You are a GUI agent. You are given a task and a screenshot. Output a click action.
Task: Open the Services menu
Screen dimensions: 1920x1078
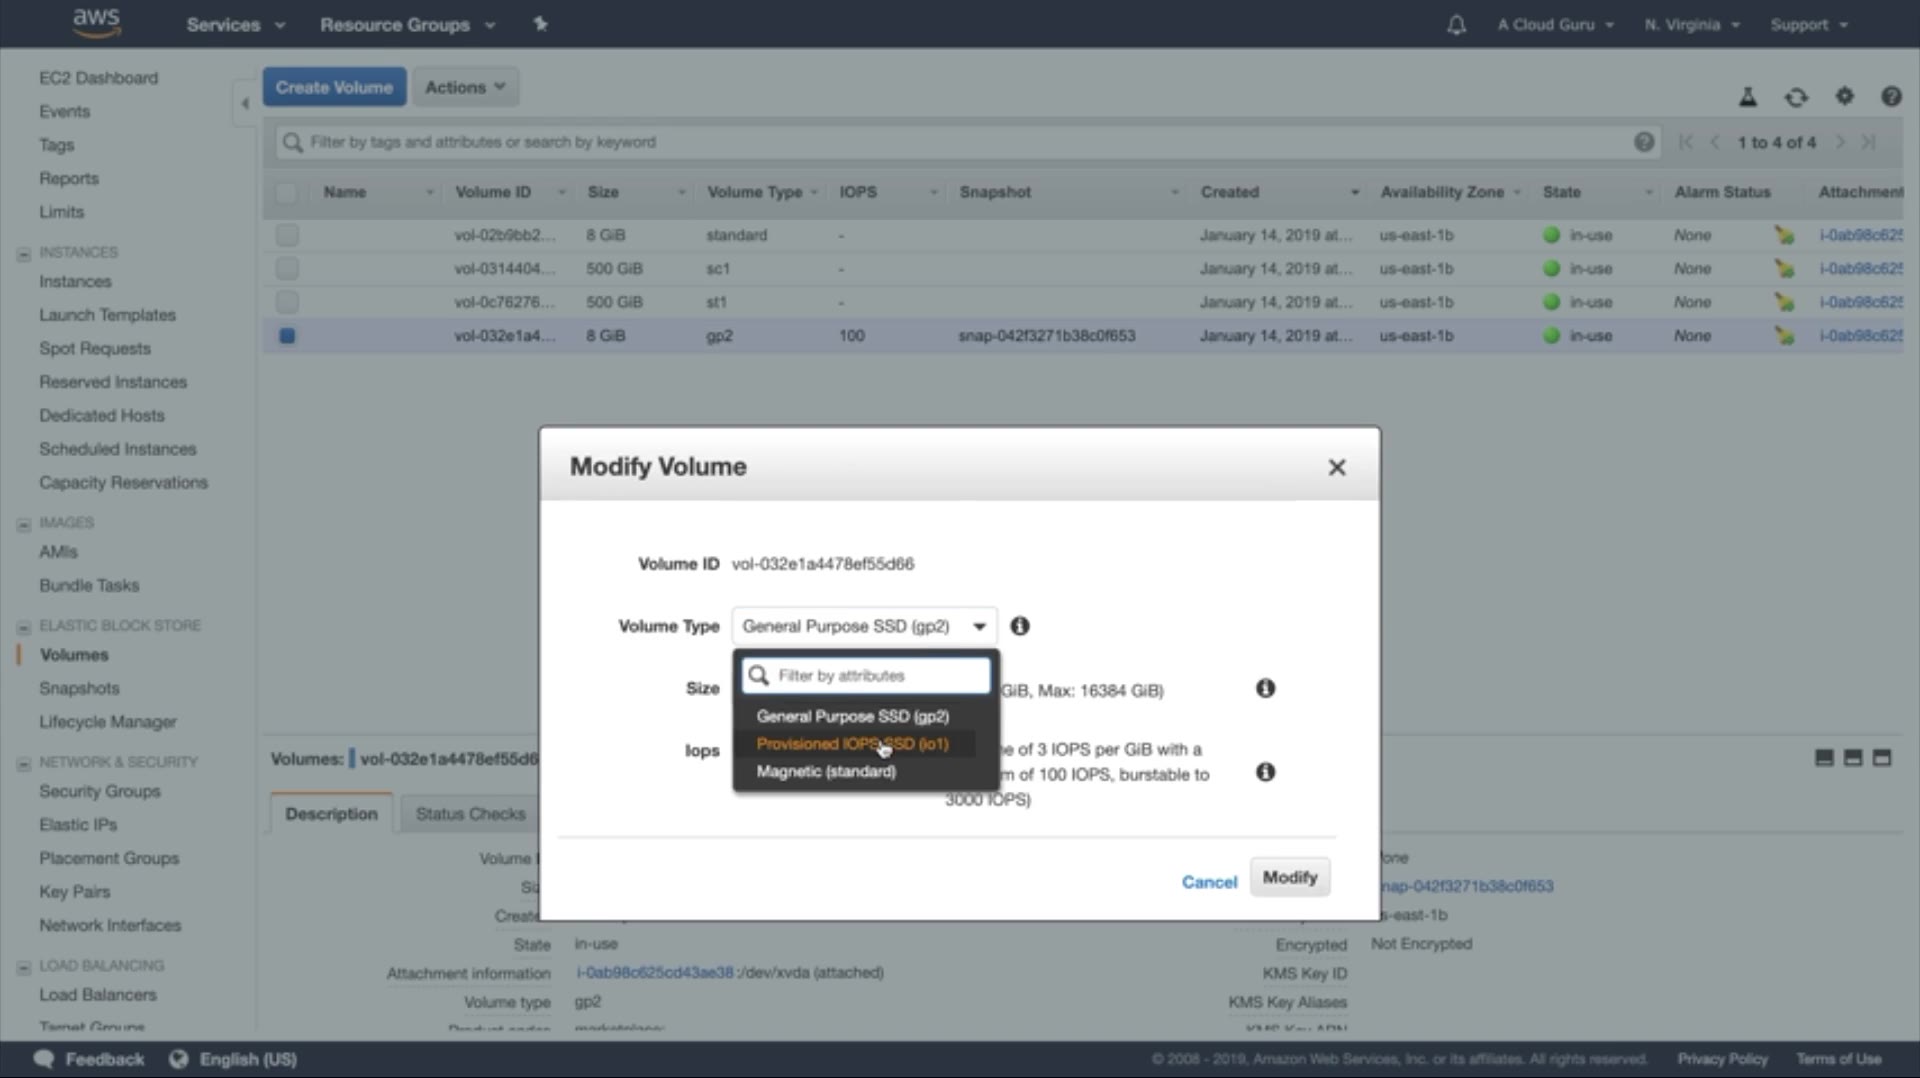tap(235, 24)
